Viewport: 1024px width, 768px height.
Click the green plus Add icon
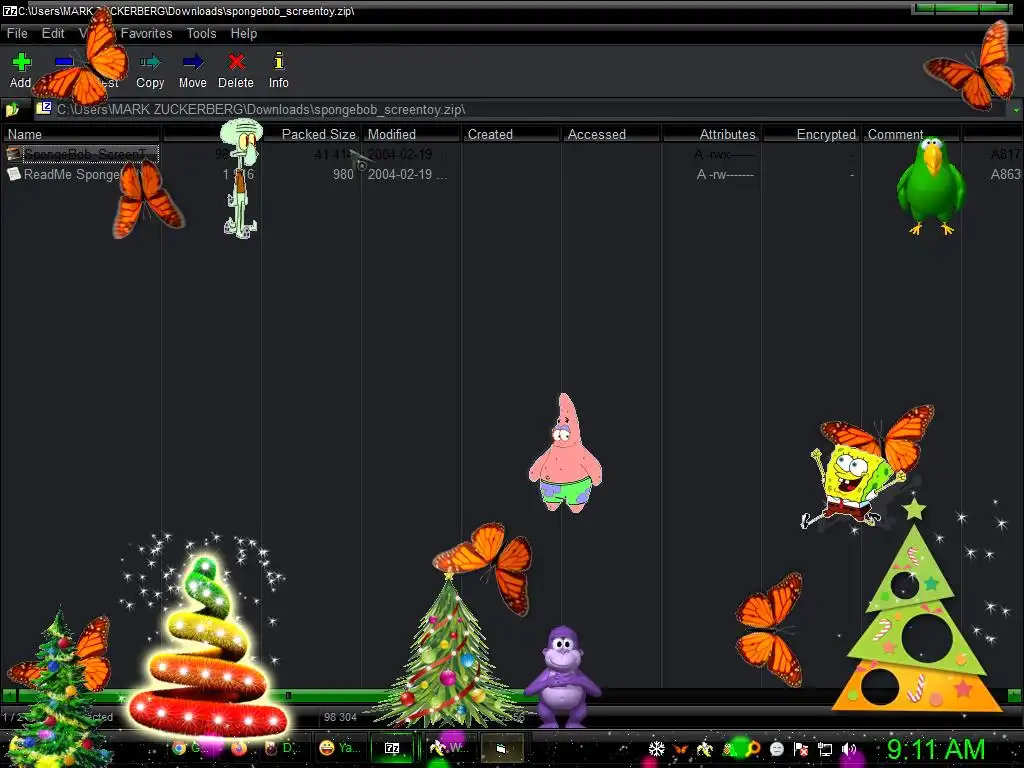(21, 63)
